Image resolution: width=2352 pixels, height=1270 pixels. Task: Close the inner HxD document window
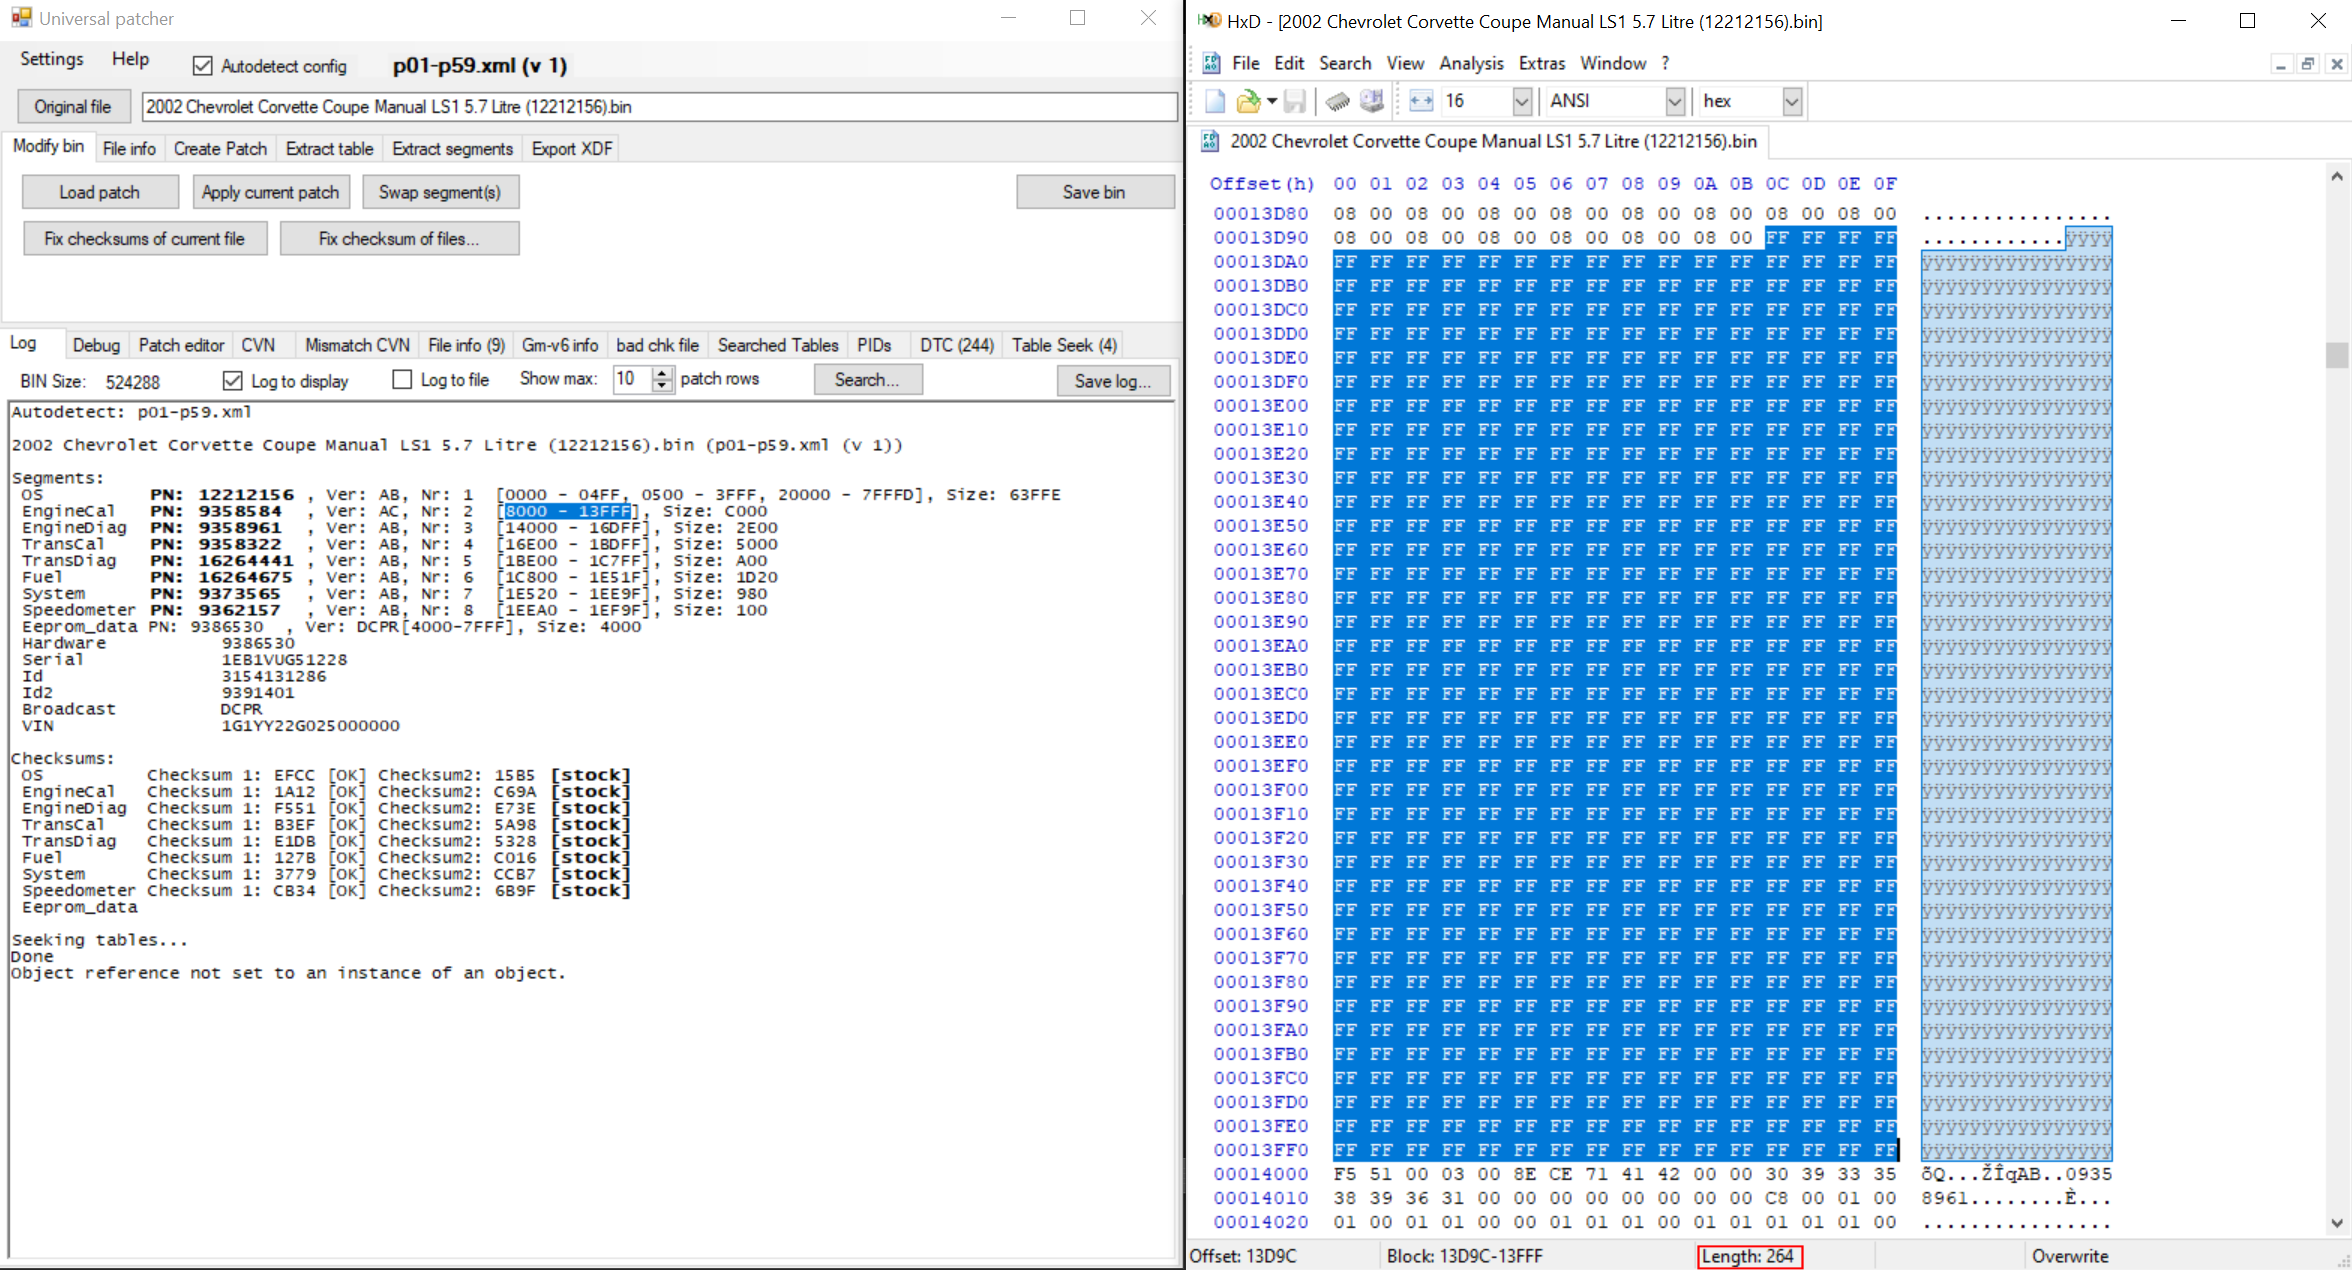2337,64
